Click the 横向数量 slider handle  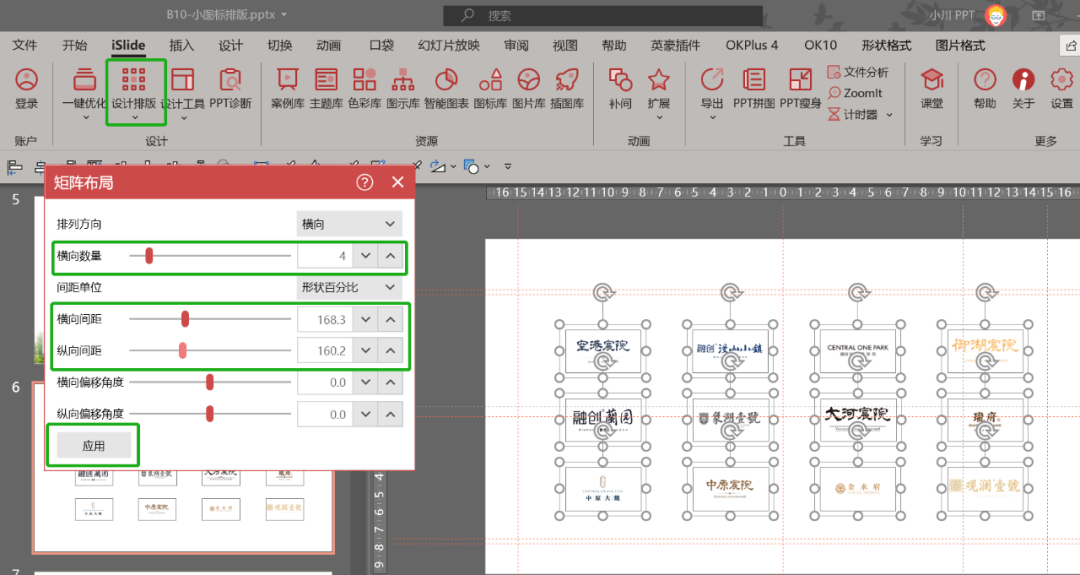click(x=149, y=256)
